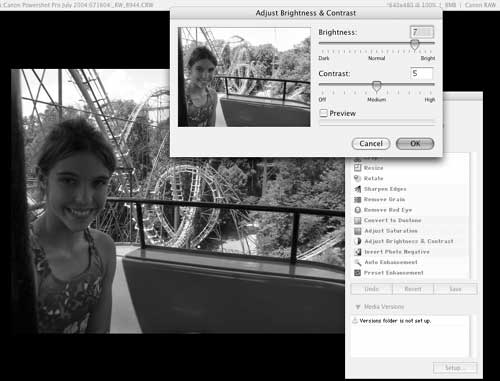Click the Brightness slider thumb
The image size is (500, 381).
414,44
